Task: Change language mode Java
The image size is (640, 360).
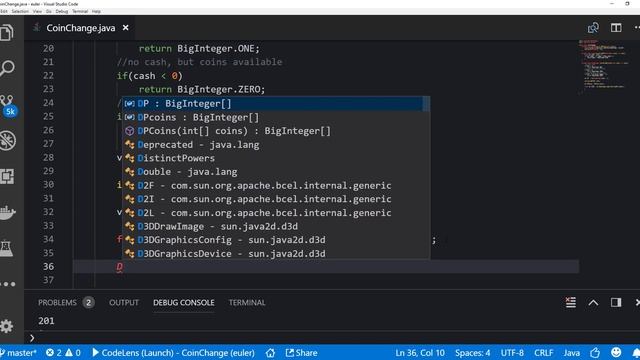Action: click(x=571, y=353)
